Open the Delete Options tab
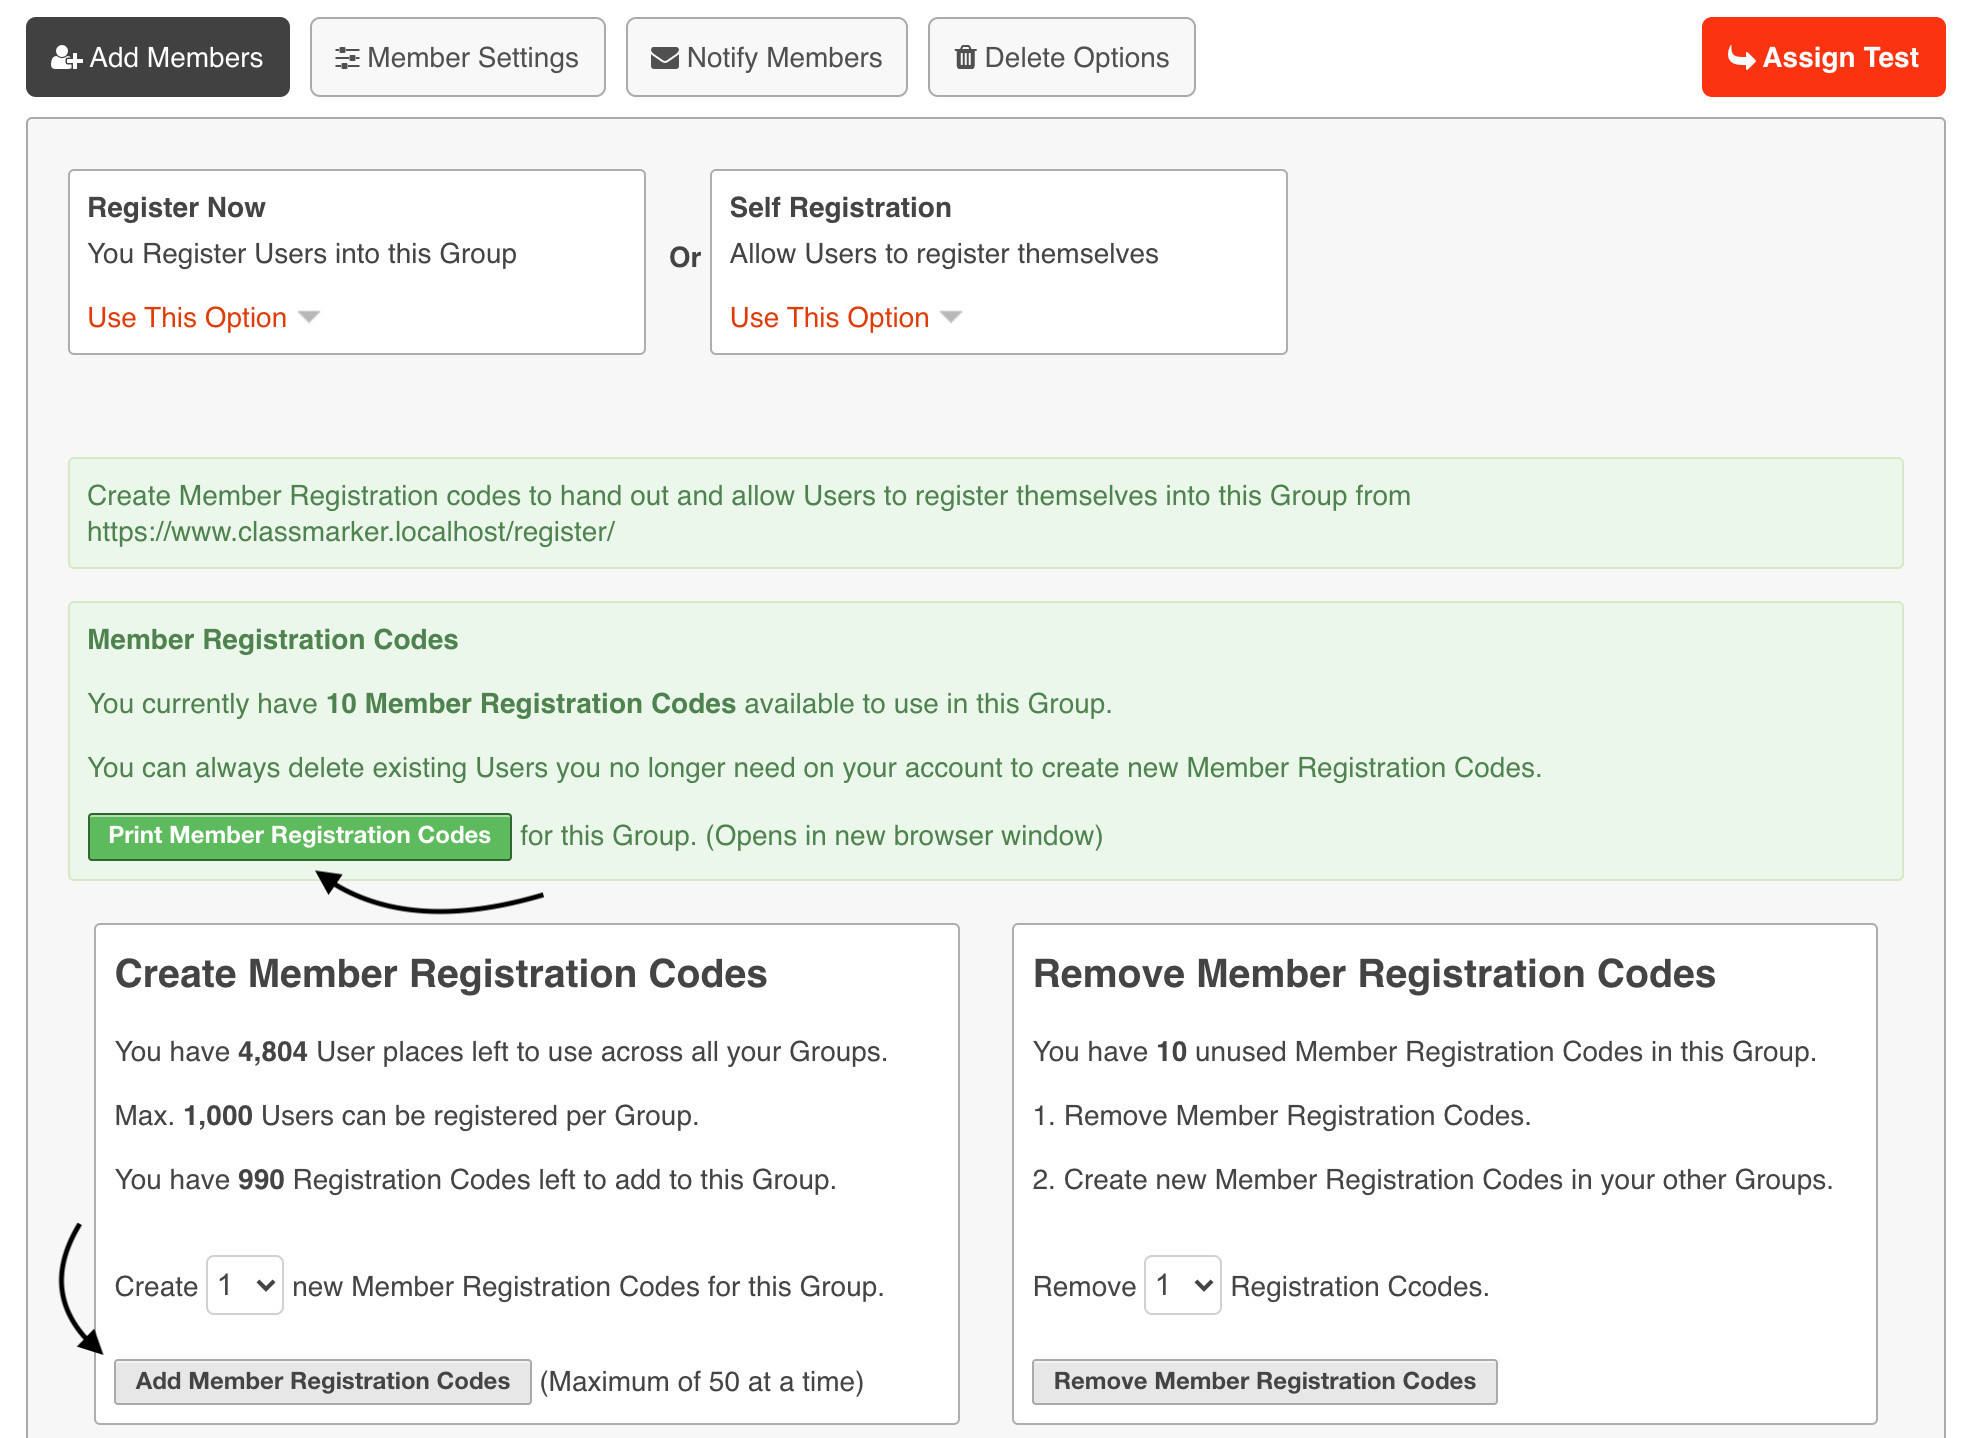Image resolution: width=1968 pixels, height=1438 pixels. click(1062, 58)
